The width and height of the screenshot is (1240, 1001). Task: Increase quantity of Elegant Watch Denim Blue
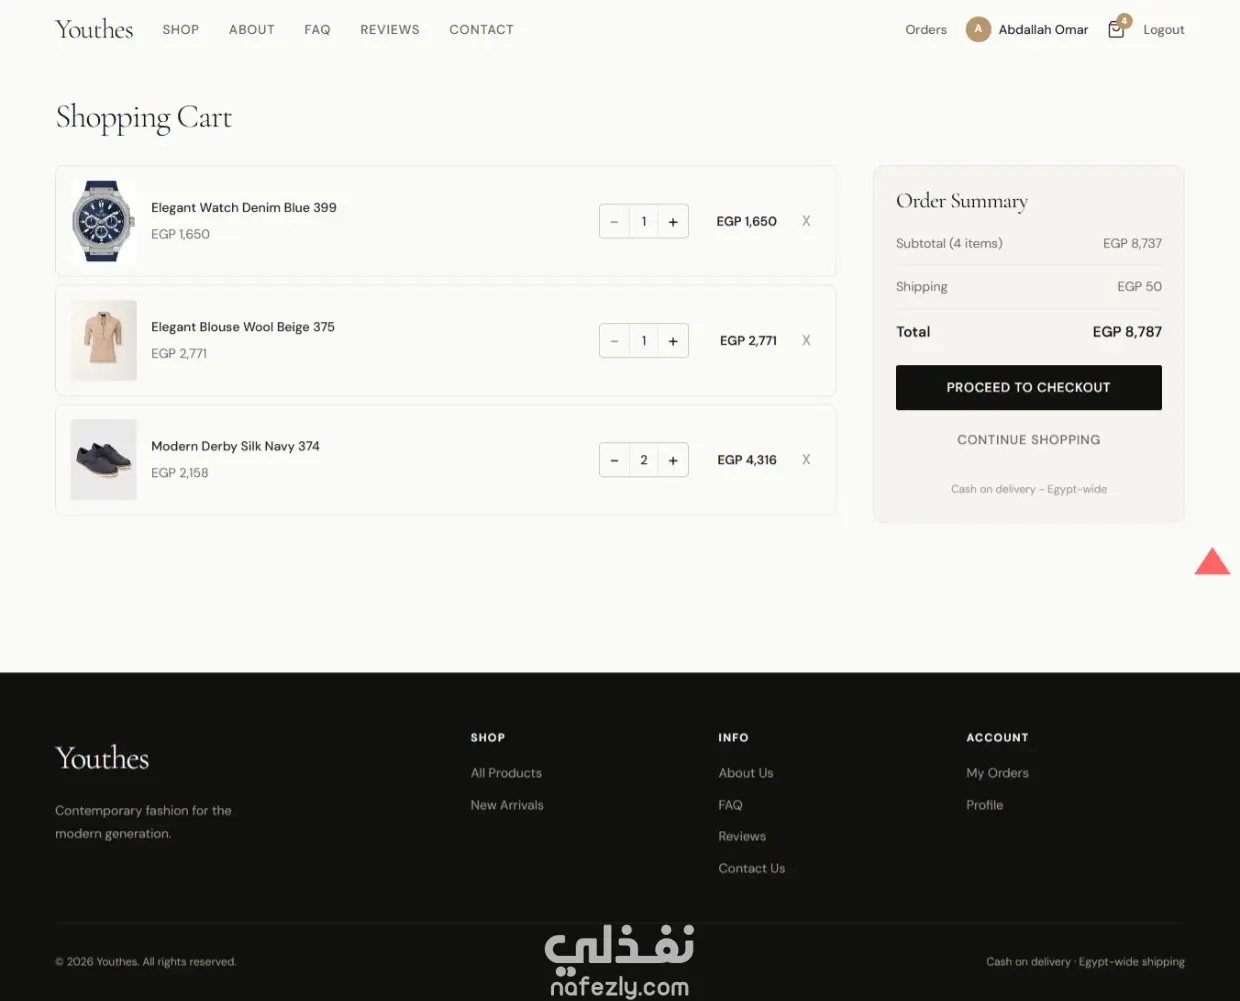(x=673, y=221)
